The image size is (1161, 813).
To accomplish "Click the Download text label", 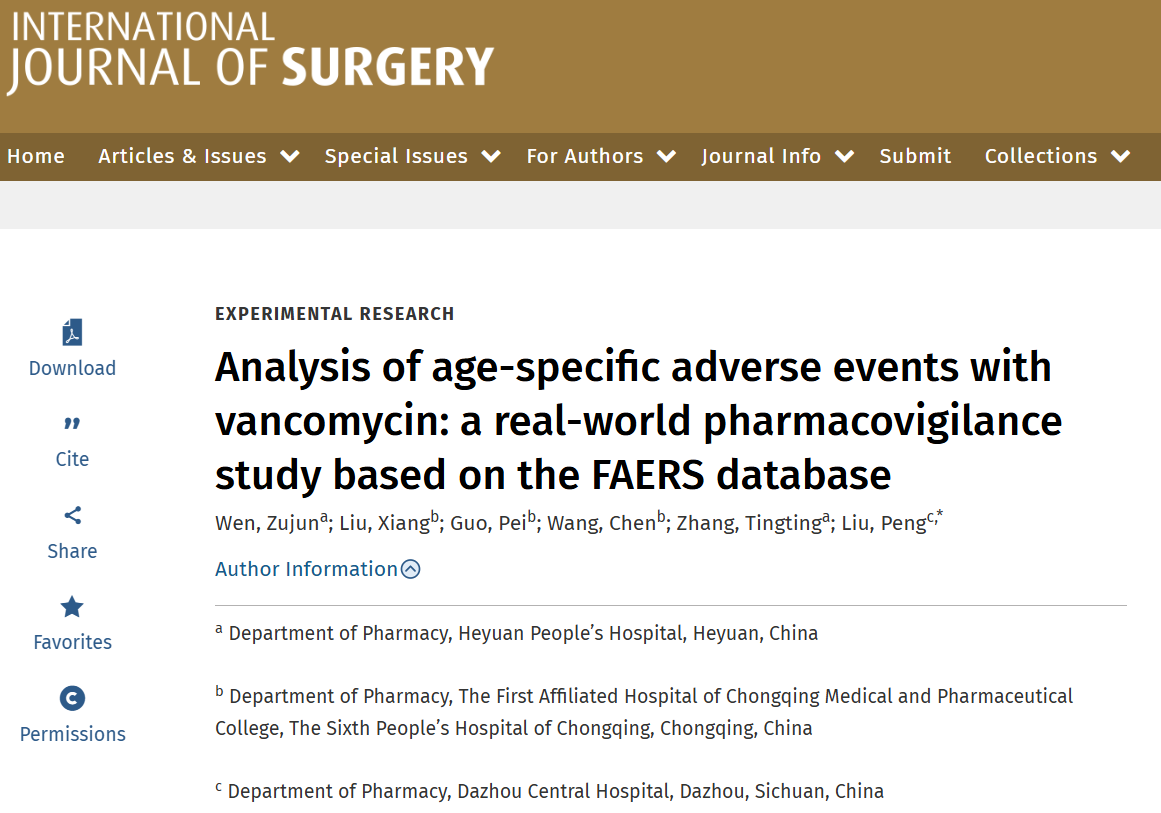I will (x=72, y=368).
